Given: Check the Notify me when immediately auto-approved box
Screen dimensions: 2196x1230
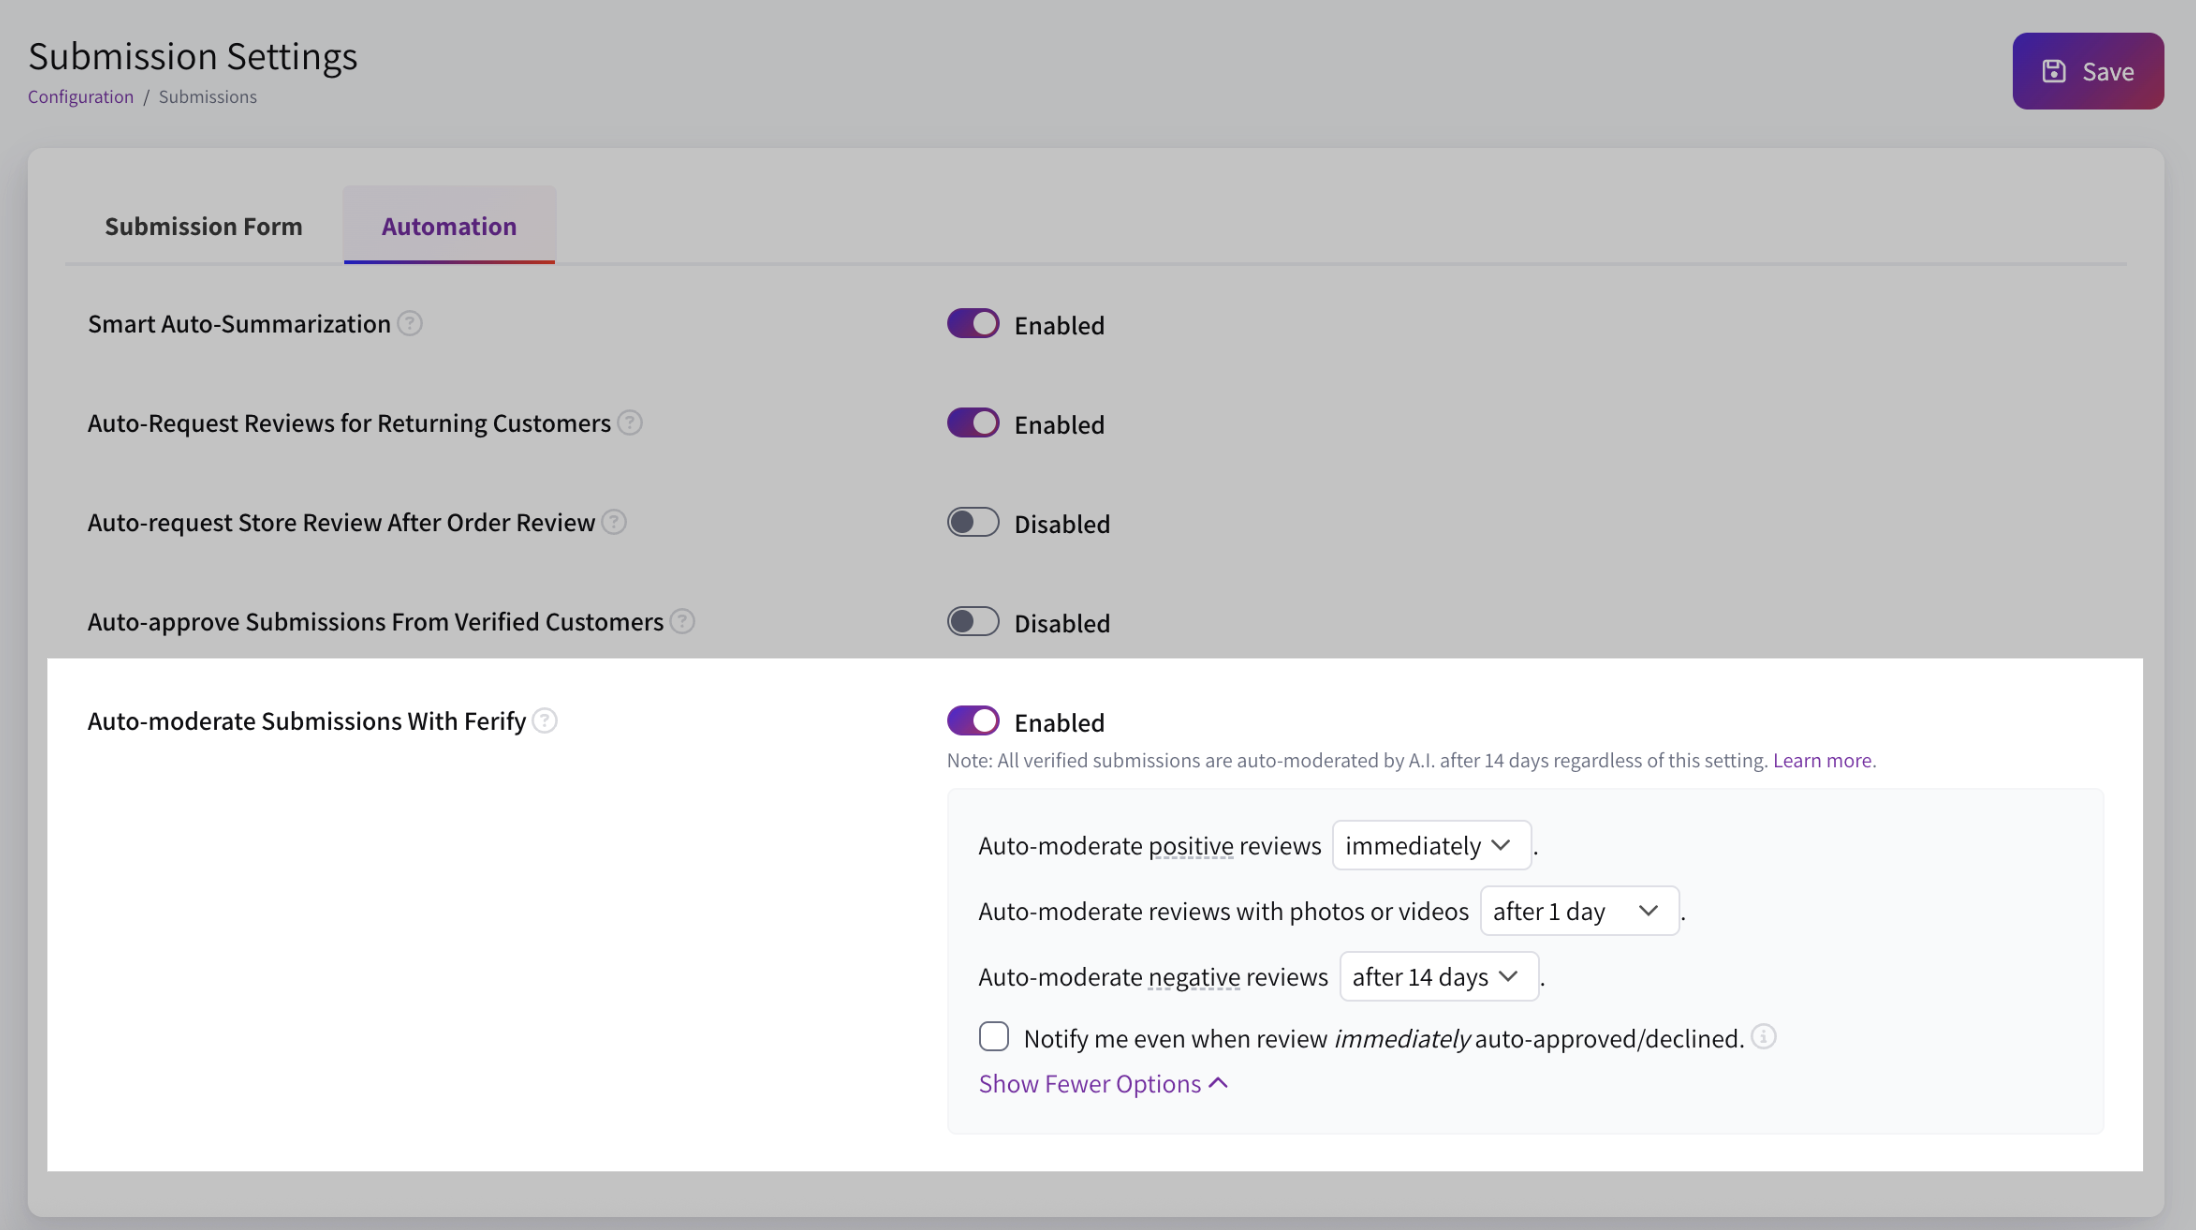Looking at the screenshot, I should pyautogui.click(x=994, y=1037).
